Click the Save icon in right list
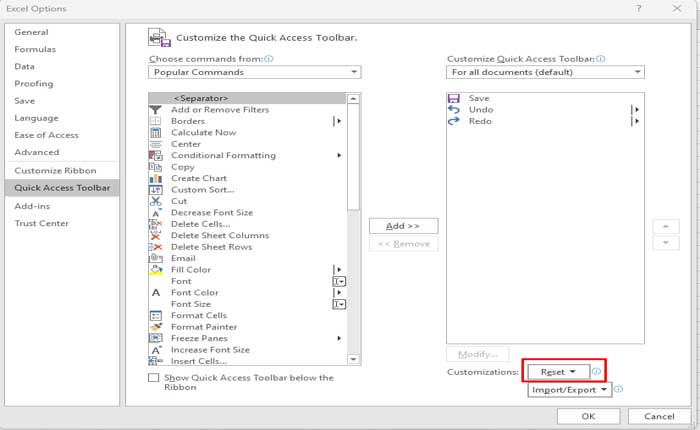The image size is (700, 430). 454,98
